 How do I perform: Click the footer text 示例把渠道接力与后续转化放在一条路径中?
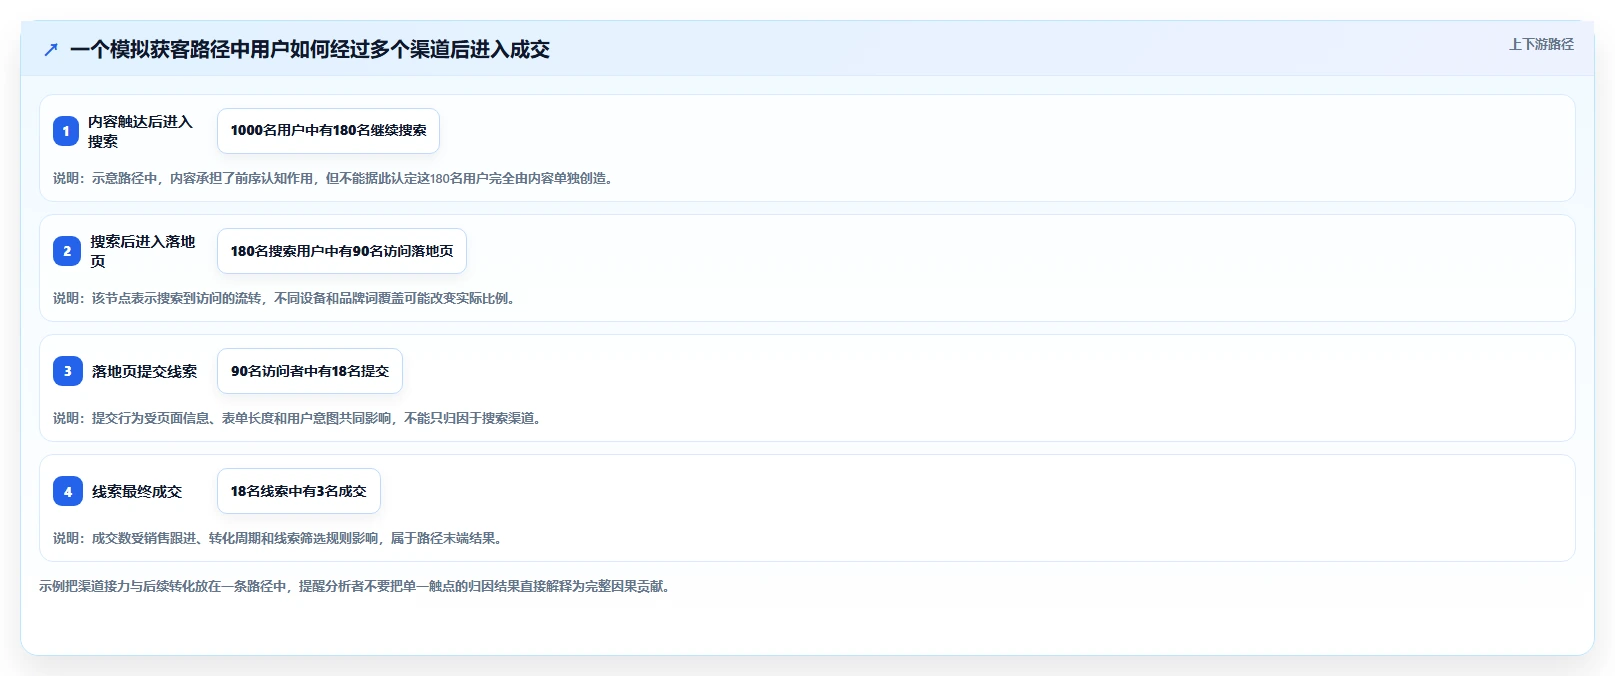(x=357, y=586)
